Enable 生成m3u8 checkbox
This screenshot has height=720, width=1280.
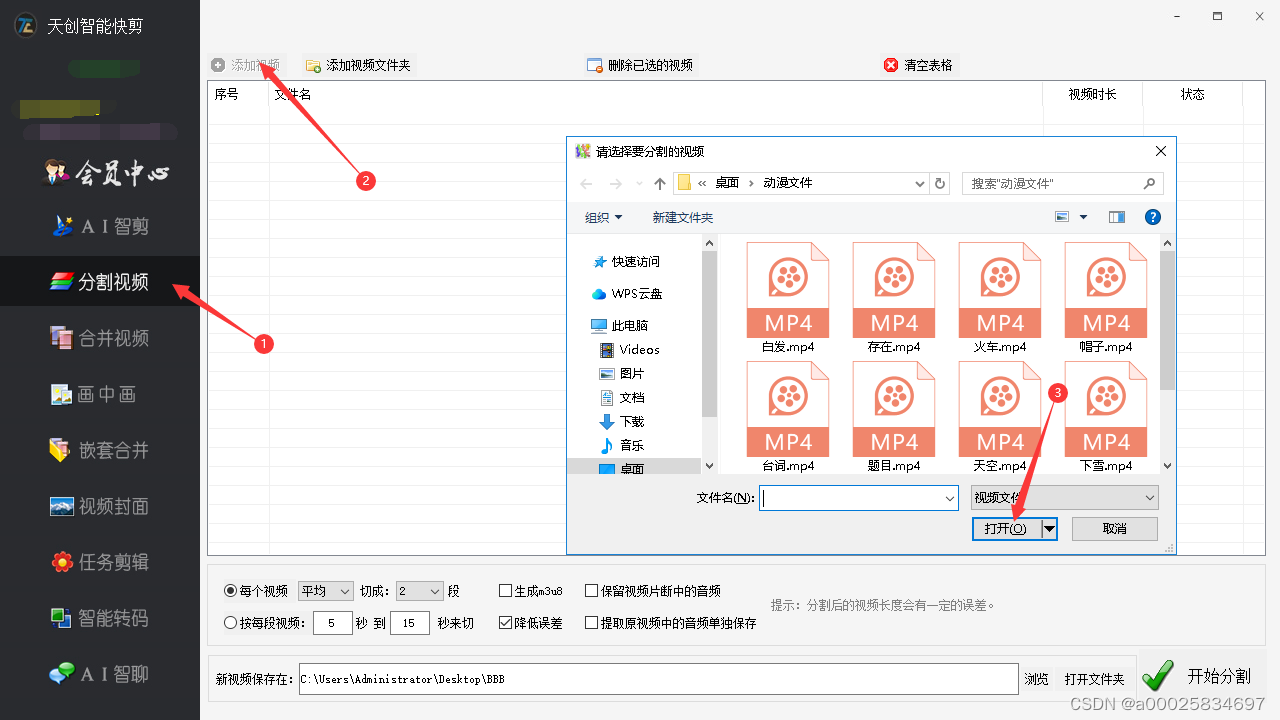pos(532,591)
